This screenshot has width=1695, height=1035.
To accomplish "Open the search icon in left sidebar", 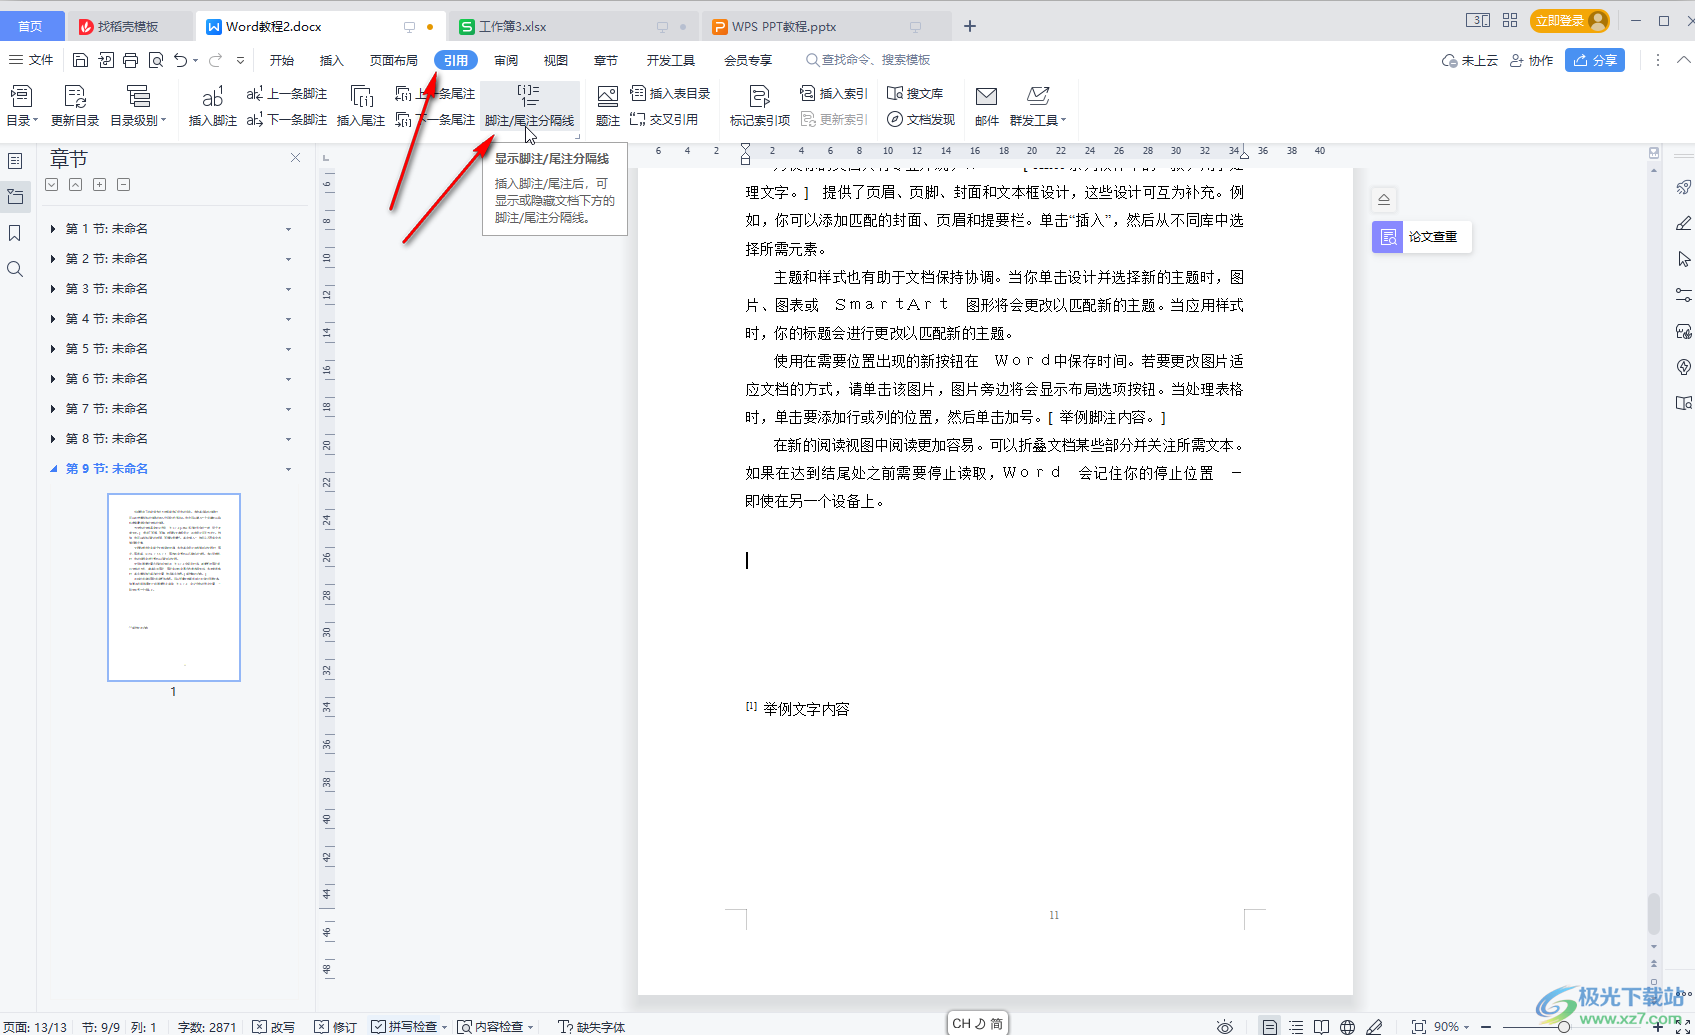I will tap(15, 269).
